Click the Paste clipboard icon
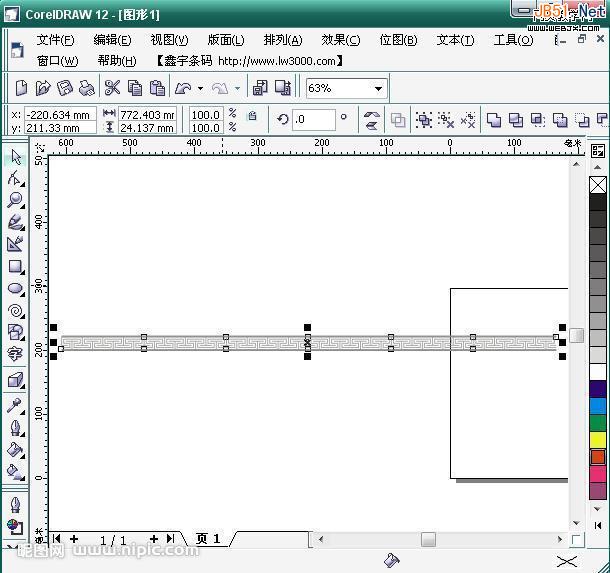 point(157,88)
